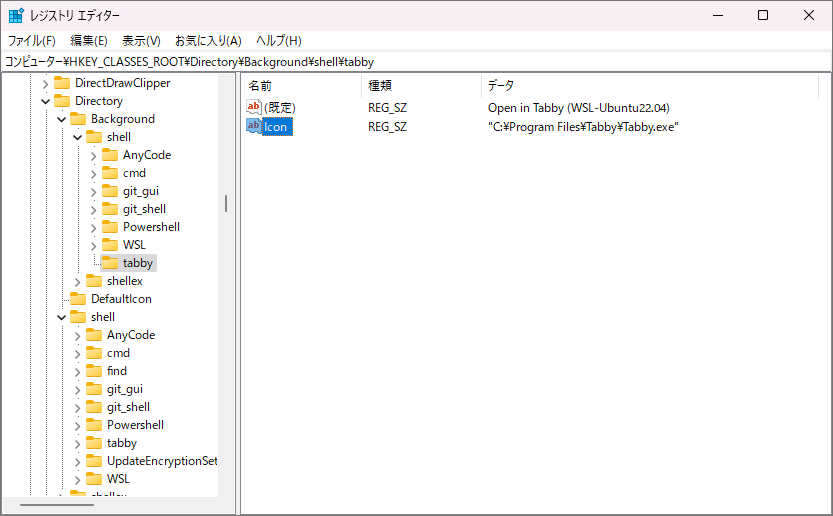Select the (既定) value name
The width and height of the screenshot is (833, 516).
[279, 107]
